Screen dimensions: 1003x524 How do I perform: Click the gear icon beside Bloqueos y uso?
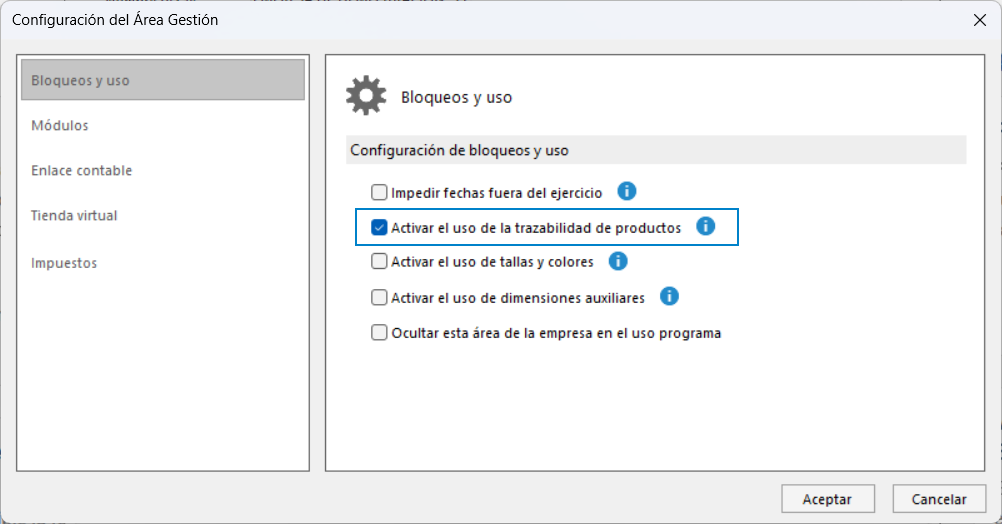tap(366, 96)
